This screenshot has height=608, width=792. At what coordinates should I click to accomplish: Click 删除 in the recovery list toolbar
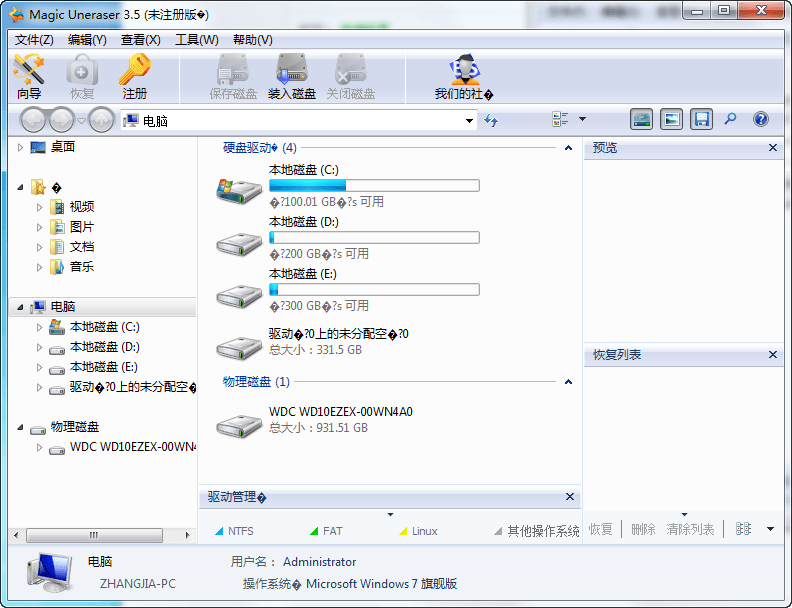tap(643, 529)
